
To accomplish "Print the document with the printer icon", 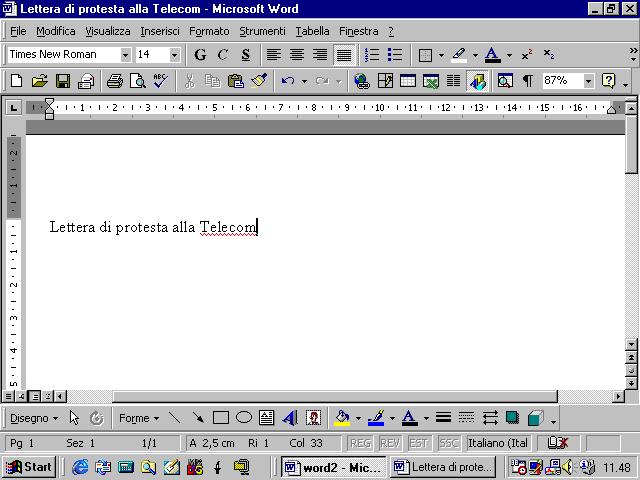I will click(115, 81).
